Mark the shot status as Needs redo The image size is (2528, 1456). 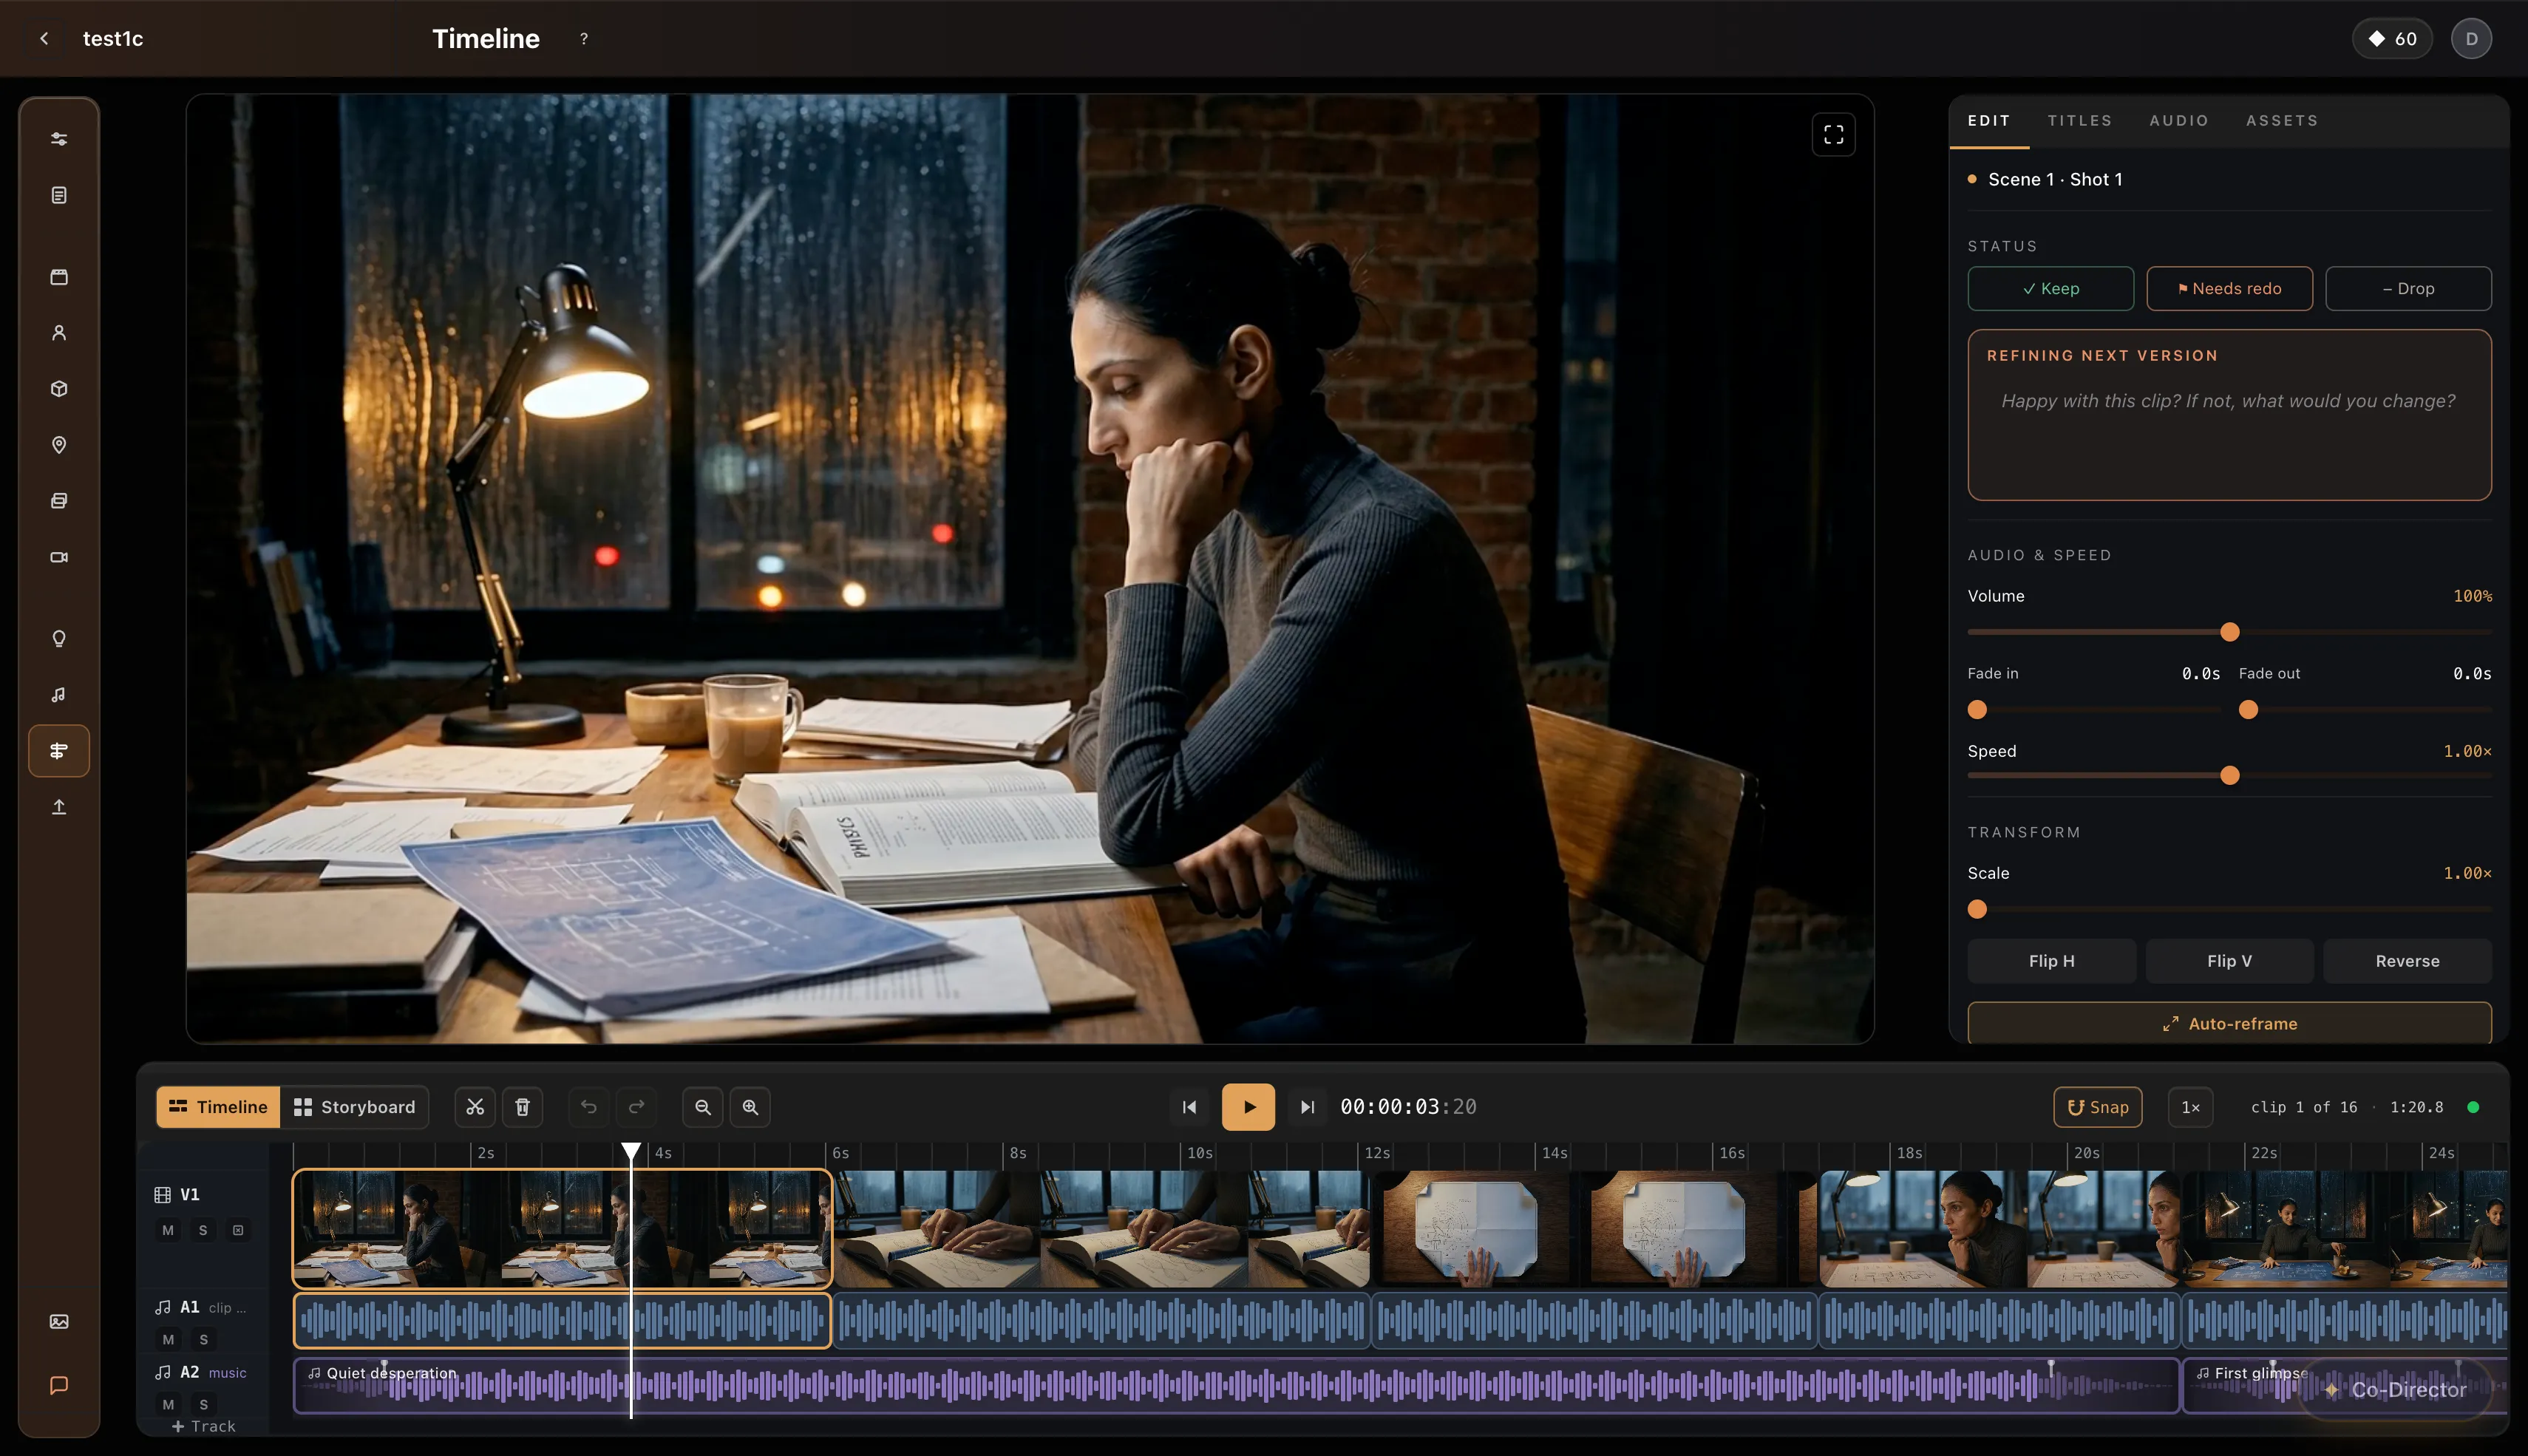[x=2229, y=288]
